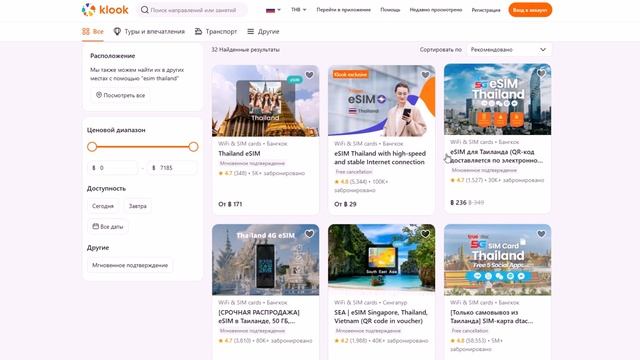
Task: Favorite the 5G eSIM Thailand card heart
Action: pos(541,73)
